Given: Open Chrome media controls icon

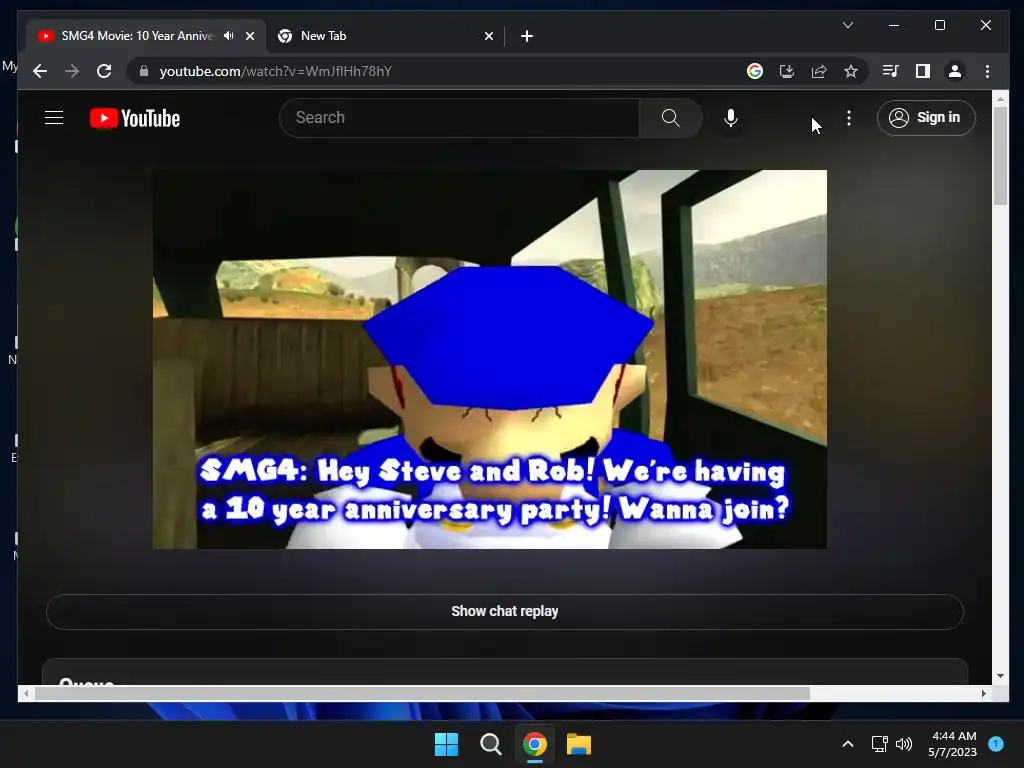Looking at the screenshot, I should tap(890, 71).
